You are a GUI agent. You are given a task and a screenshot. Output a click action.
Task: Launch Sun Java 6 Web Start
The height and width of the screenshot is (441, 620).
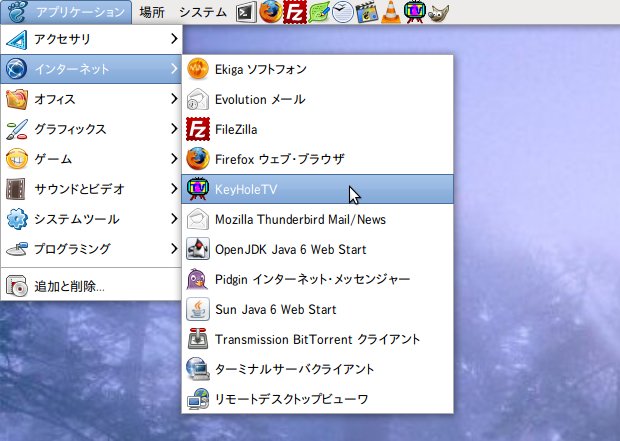[x=318, y=309]
